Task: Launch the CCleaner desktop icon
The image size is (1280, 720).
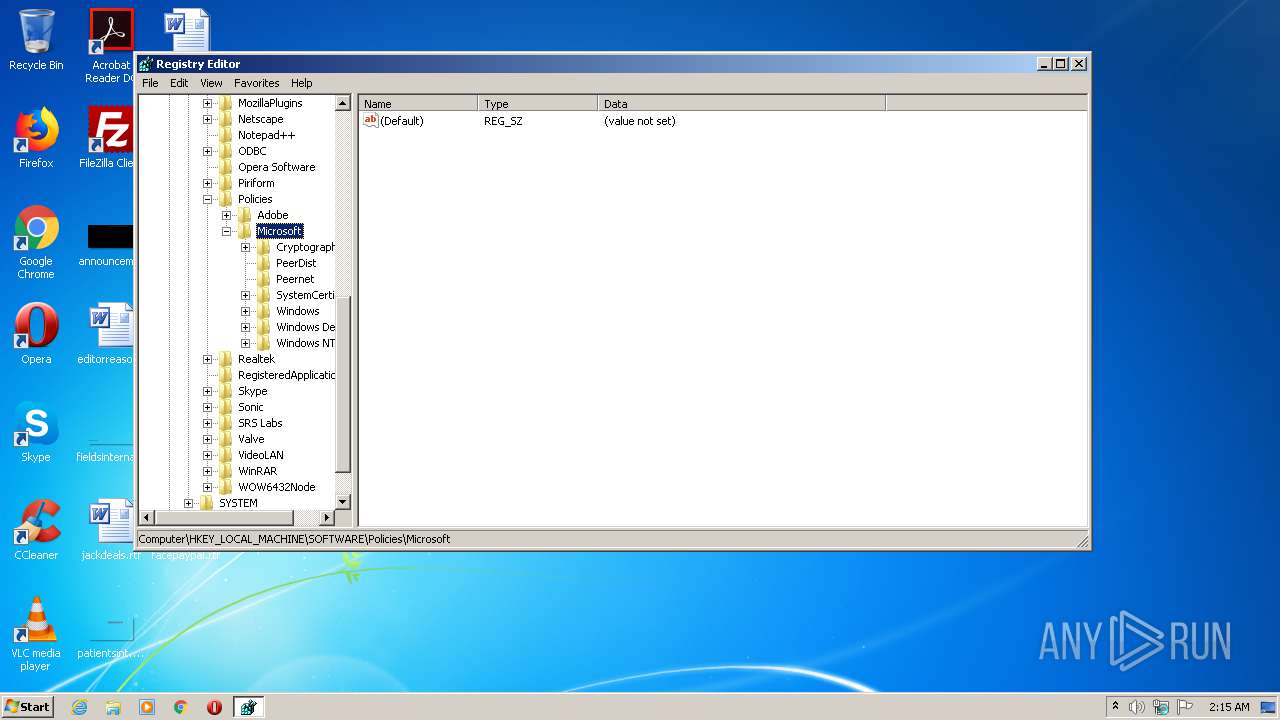Action: point(36,530)
